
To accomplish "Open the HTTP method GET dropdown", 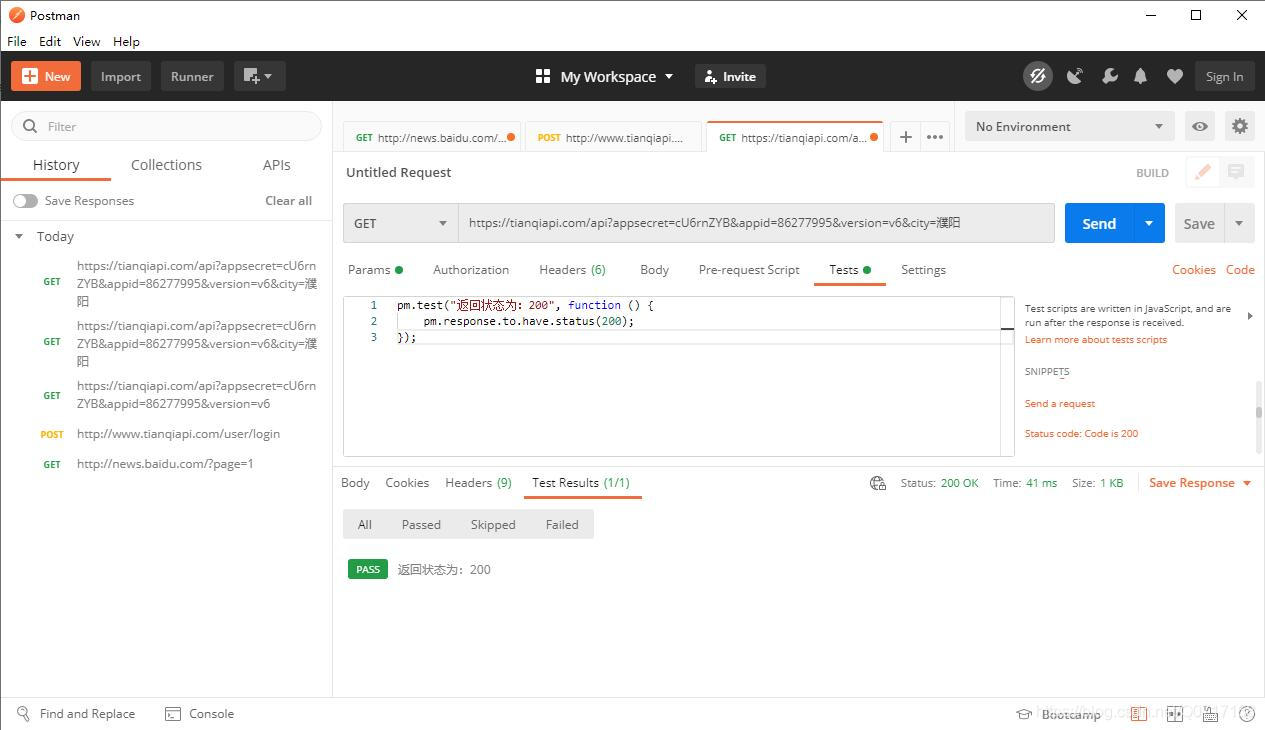I will click(401, 223).
